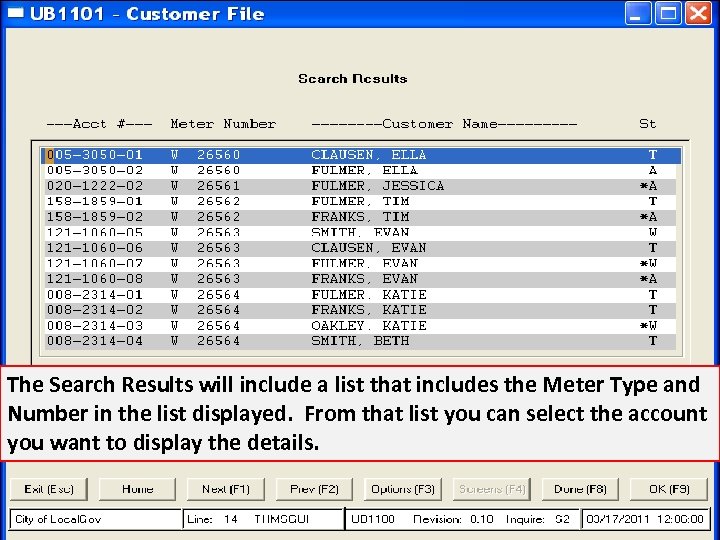Select account 005-3050-02 FULMER, ELLA
This screenshot has width=720, height=540.
click(360, 171)
